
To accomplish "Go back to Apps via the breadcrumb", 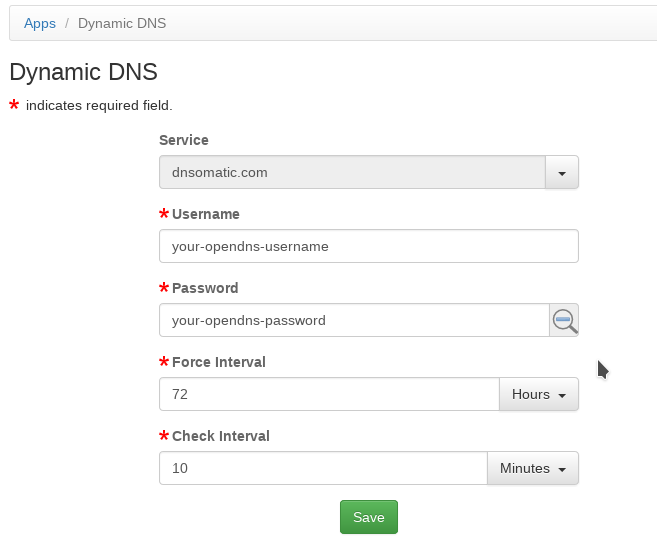I will 40,23.
